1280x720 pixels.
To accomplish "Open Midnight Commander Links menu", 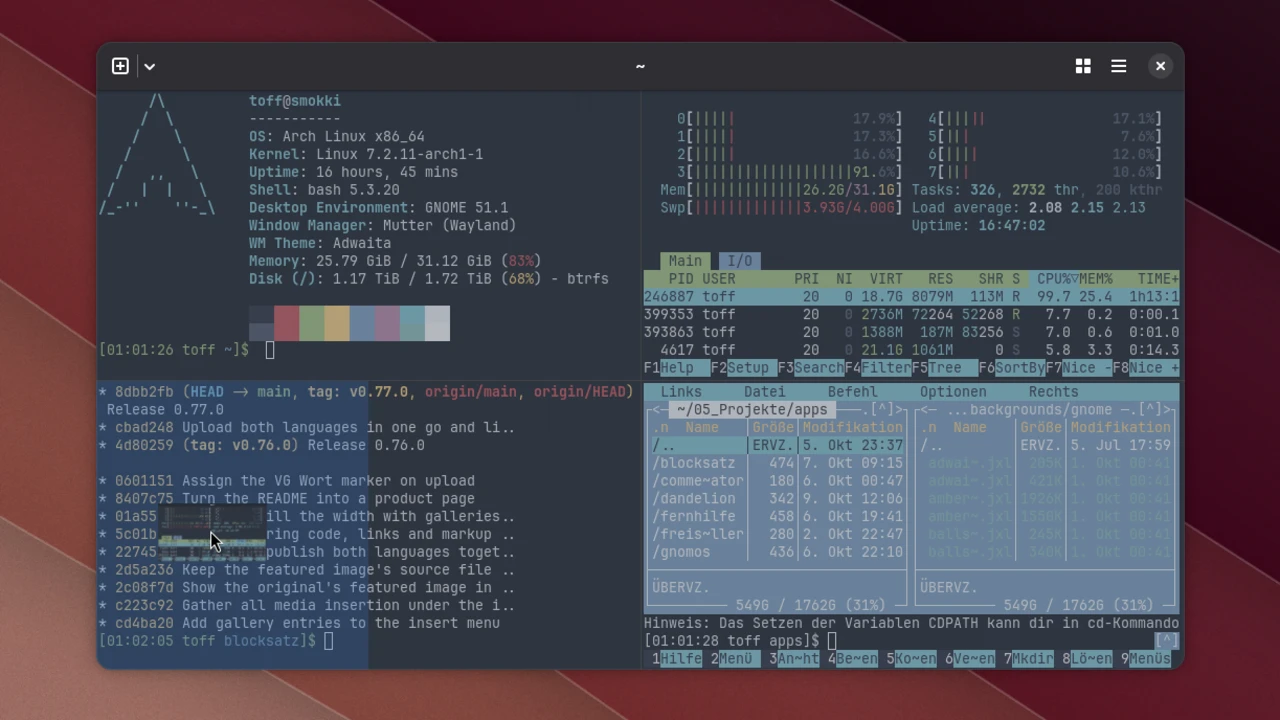I will [681, 392].
